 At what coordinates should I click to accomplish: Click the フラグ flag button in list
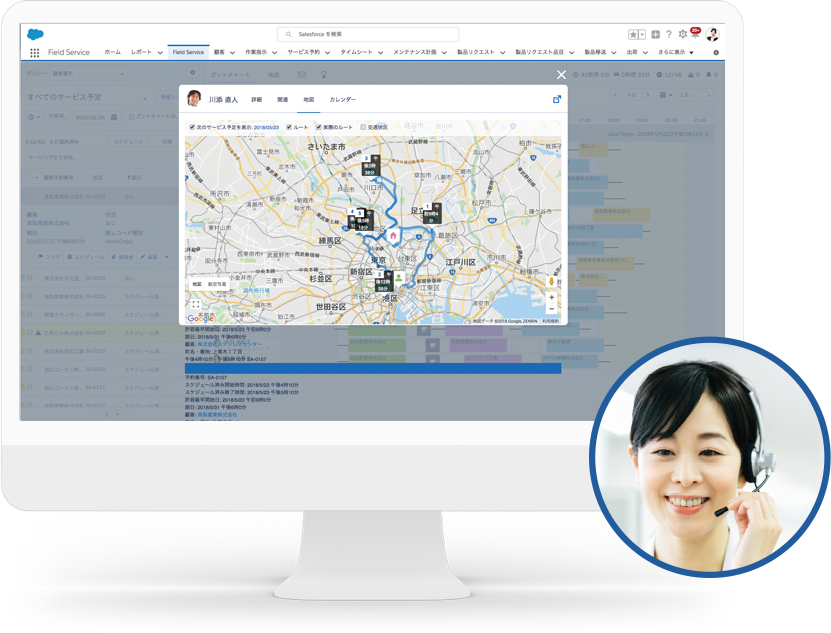[x=49, y=257]
